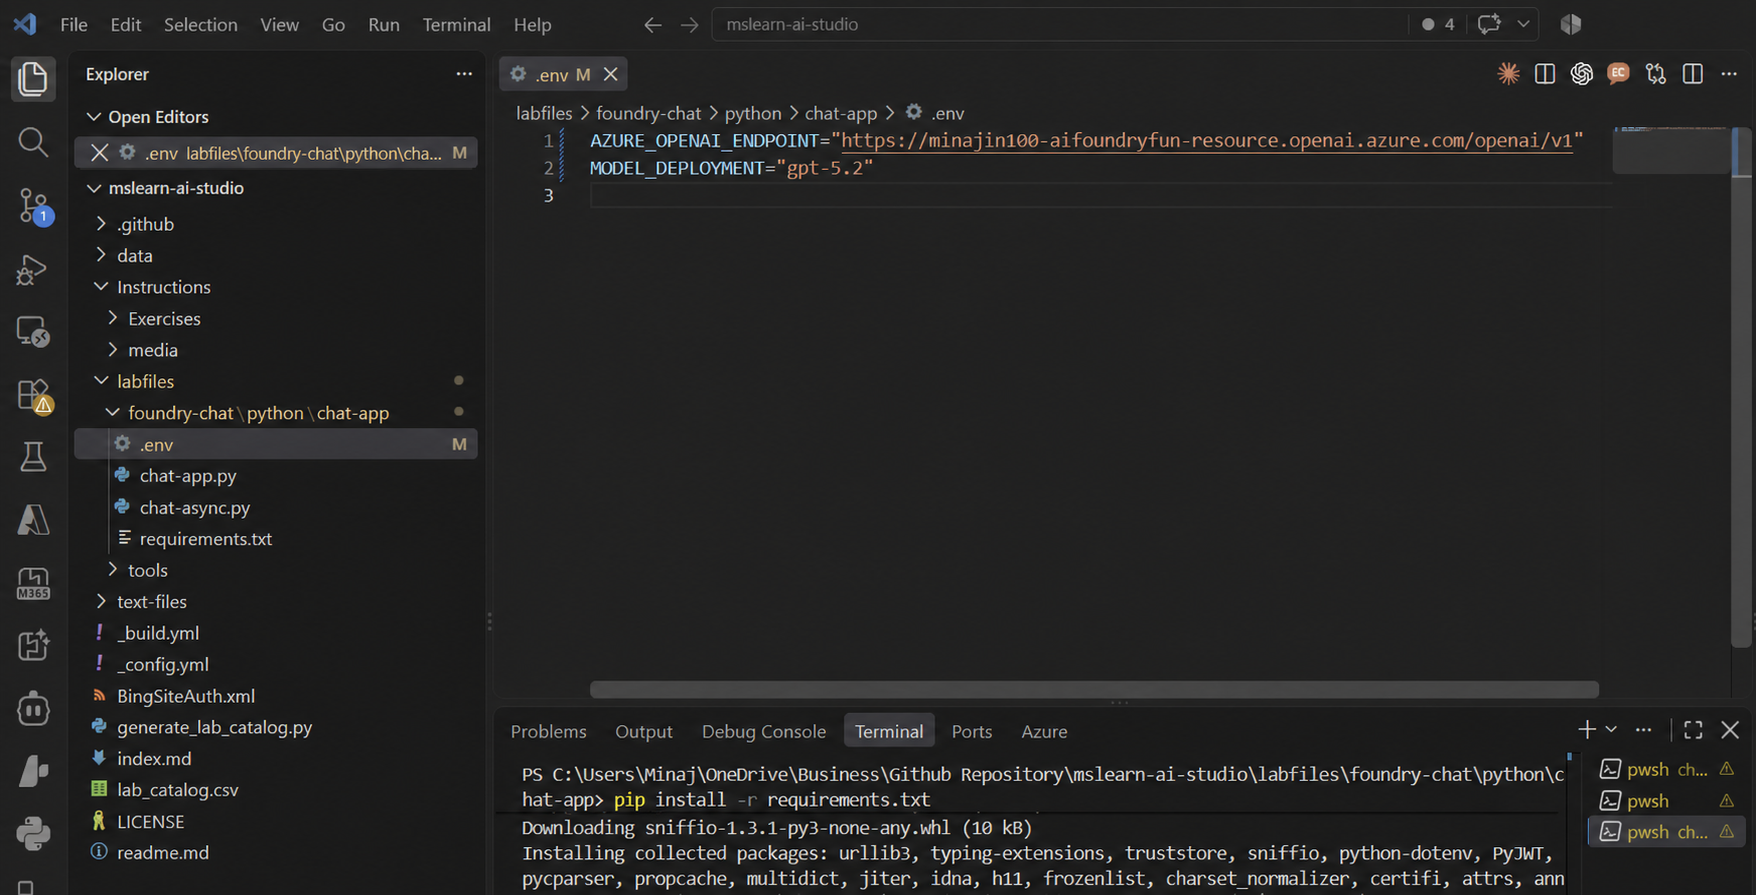Open changes compare icon in editor toolbar

[1656, 73]
